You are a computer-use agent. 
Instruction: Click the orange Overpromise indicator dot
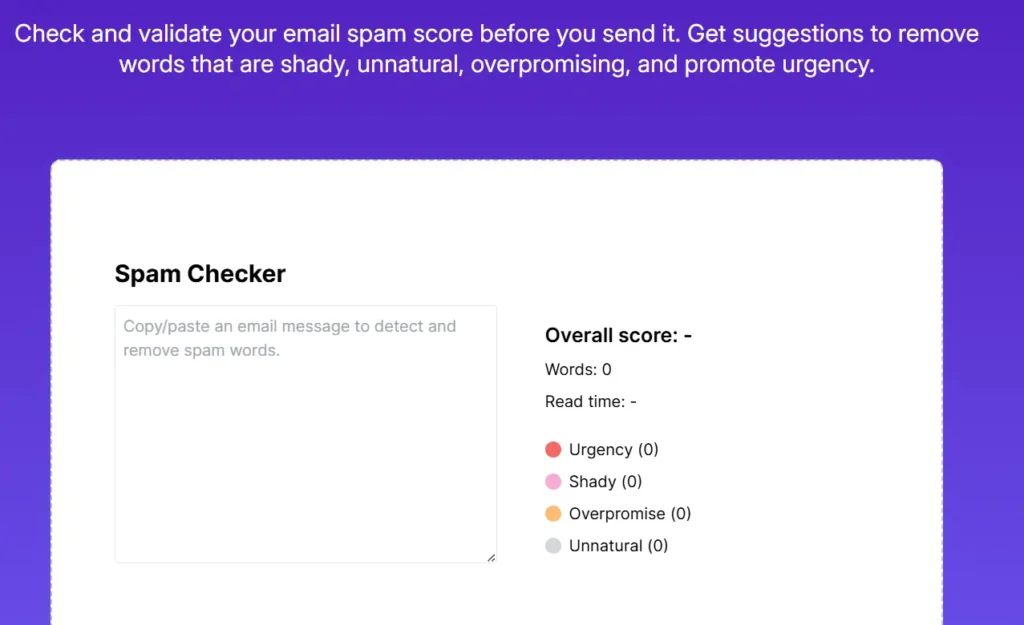[553, 513]
